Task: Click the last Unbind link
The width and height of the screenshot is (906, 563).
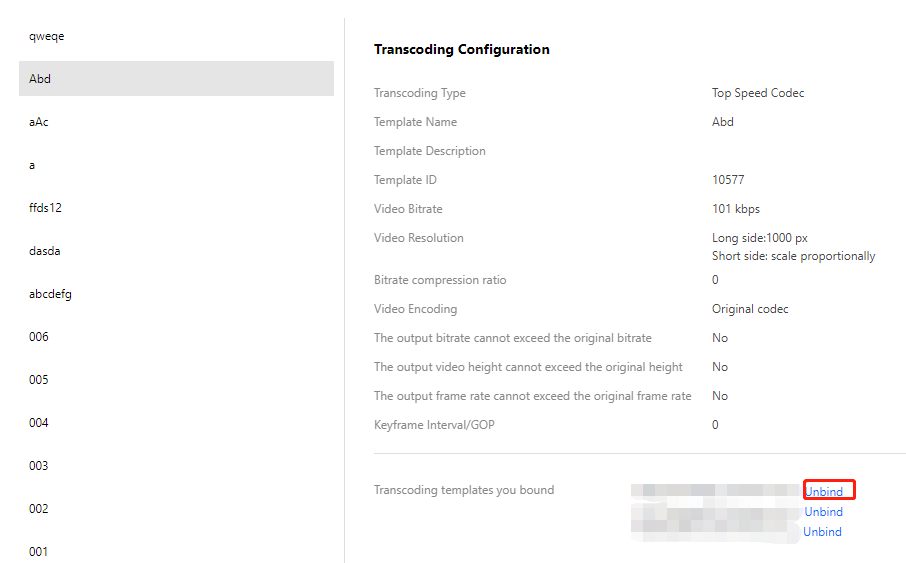Action: coord(823,532)
